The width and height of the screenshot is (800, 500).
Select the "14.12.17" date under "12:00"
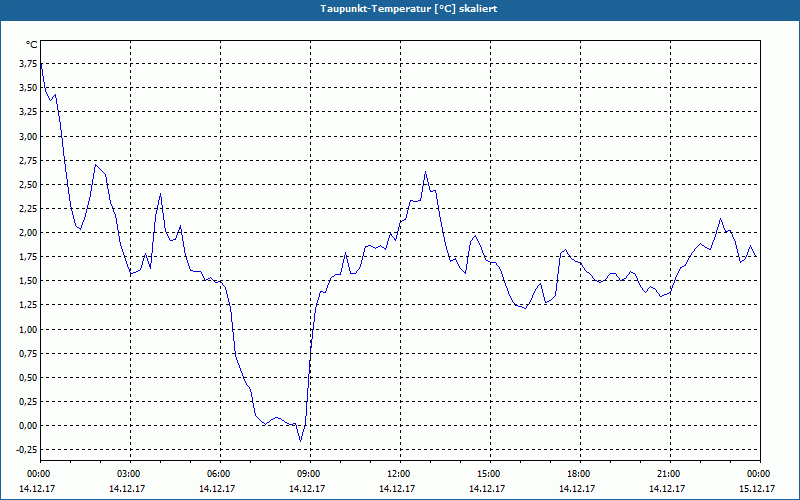[x=397, y=488]
